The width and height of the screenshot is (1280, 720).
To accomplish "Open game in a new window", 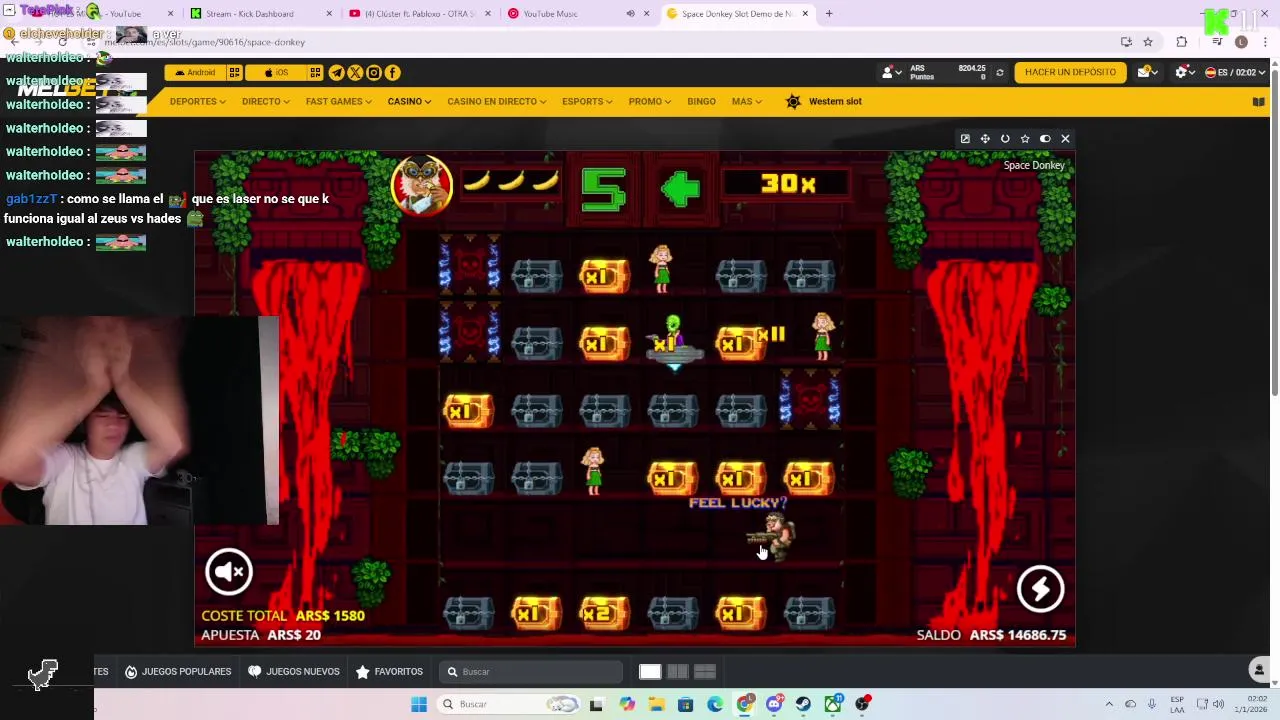I will coord(965,139).
